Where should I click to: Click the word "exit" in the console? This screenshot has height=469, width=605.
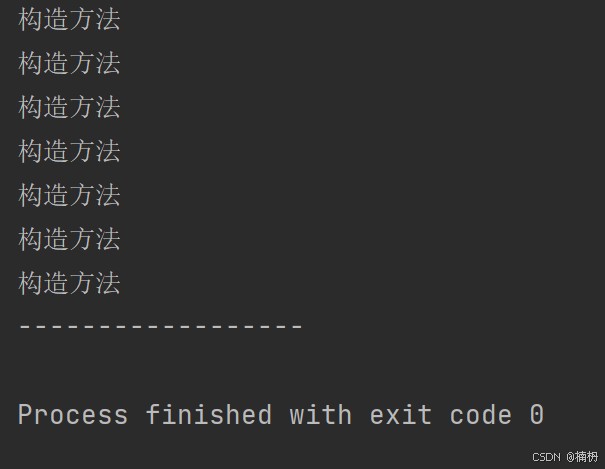click(x=400, y=415)
